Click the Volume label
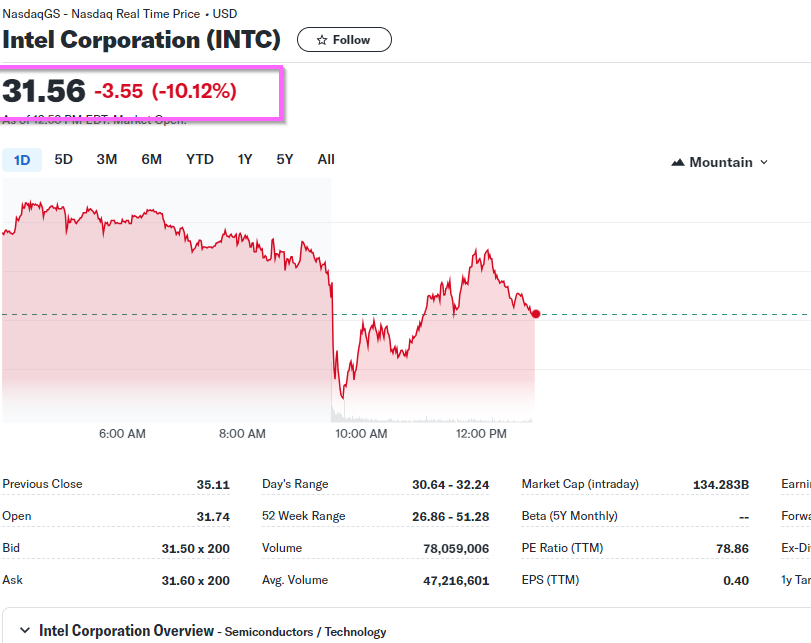The width and height of the screenshot is (811, 643). (x=282, y=548)
